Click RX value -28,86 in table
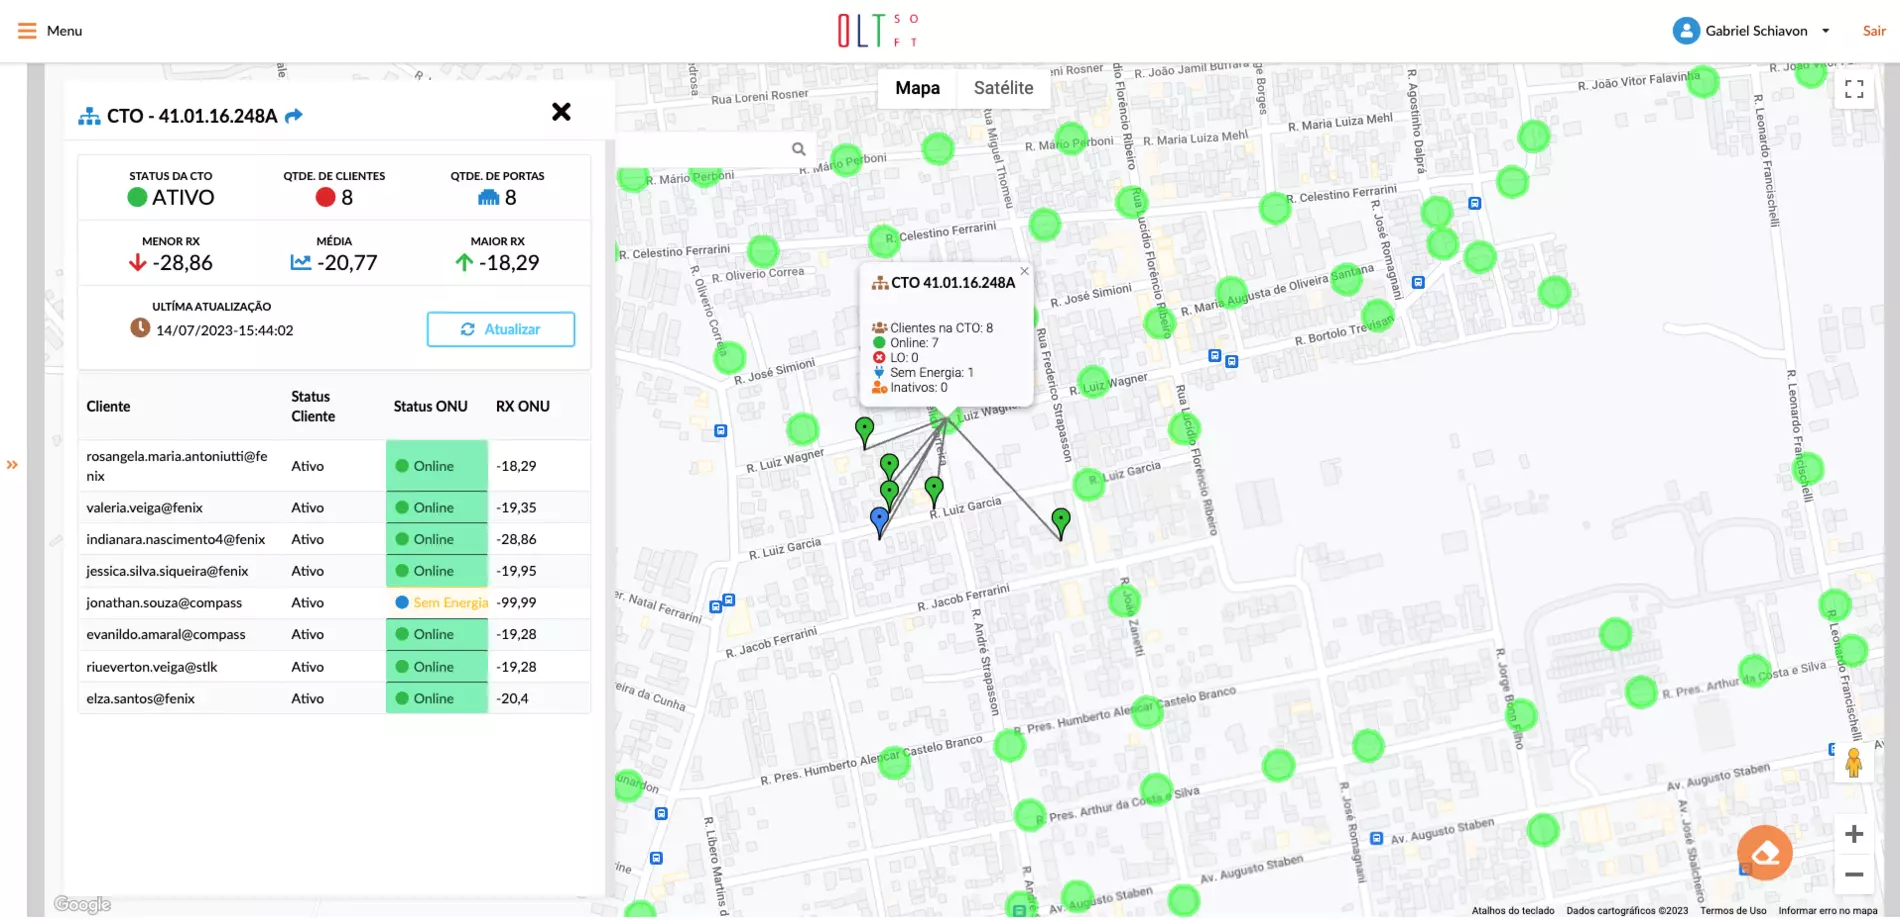The image size is (1900, 920). pyautogui.click(x=516, y=540)
